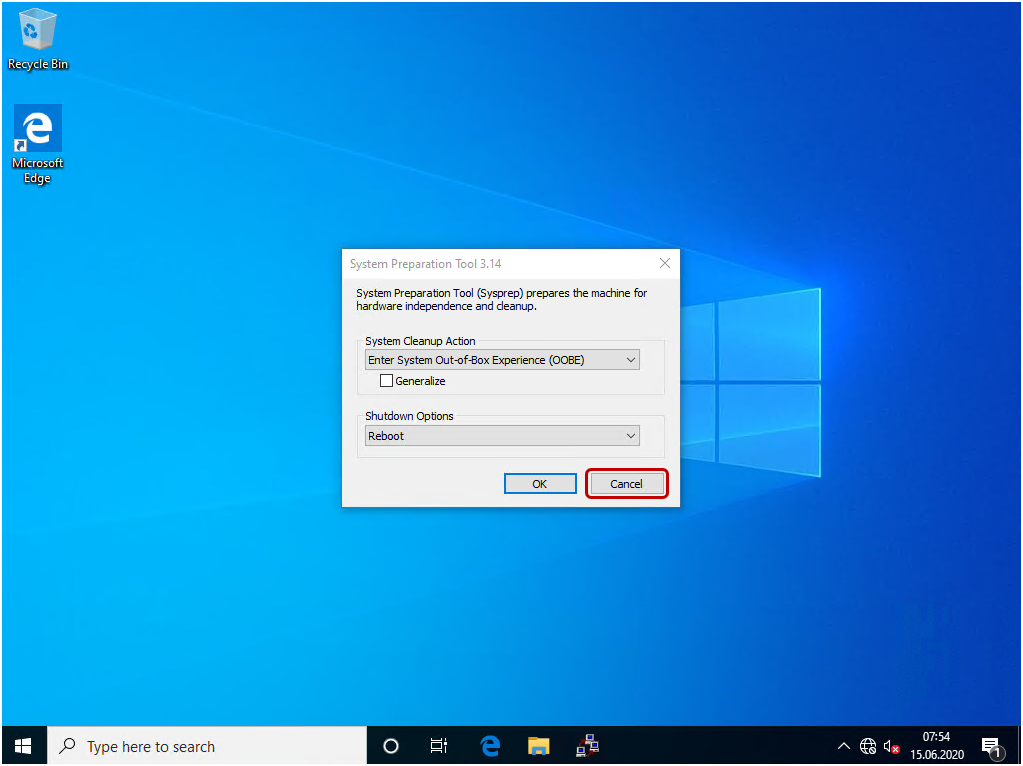The image size is (1023, 766).
Task: Launch Microsoft Edge from the desktop shortcut
Action: coord(37,130)
